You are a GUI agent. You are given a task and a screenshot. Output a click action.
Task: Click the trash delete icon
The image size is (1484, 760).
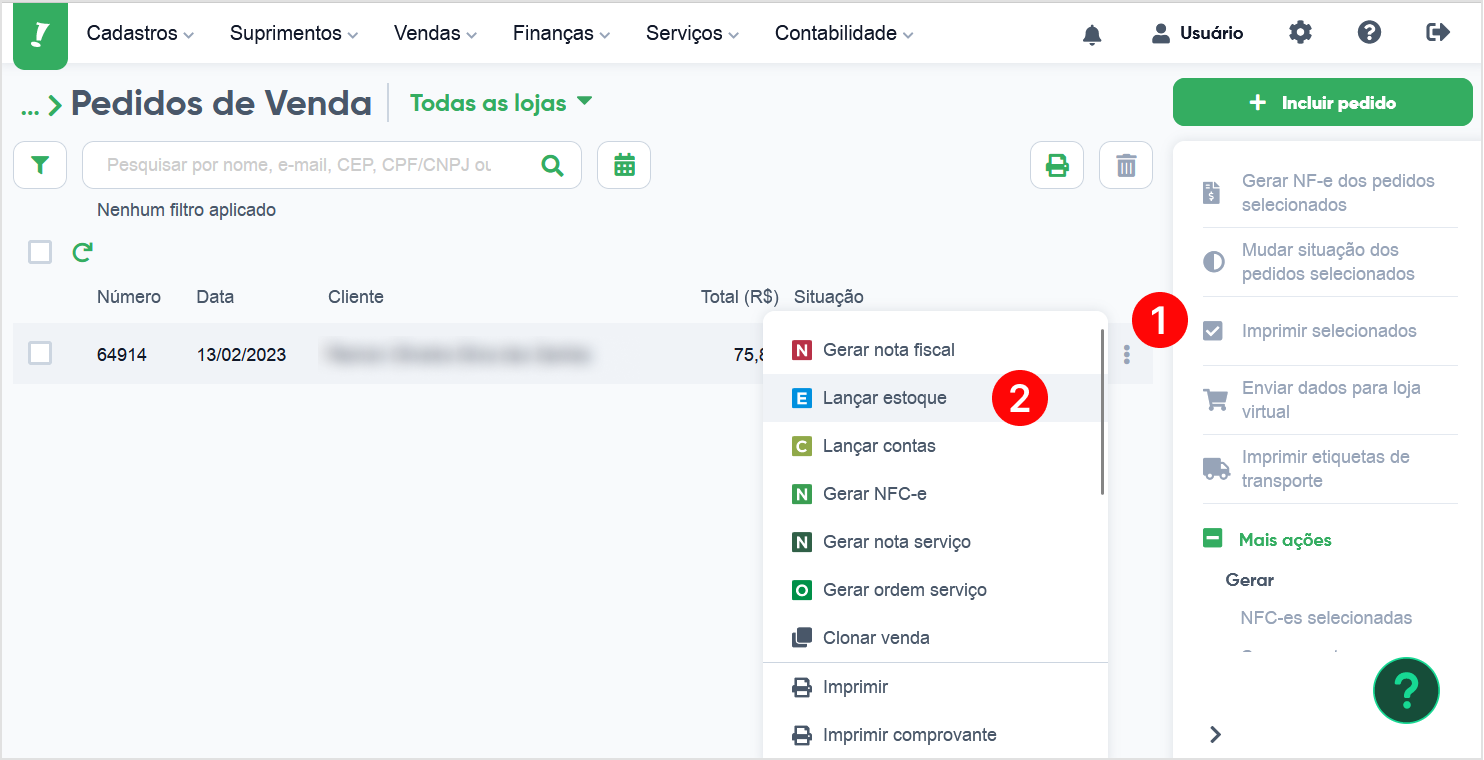(x=1126, y=165)
